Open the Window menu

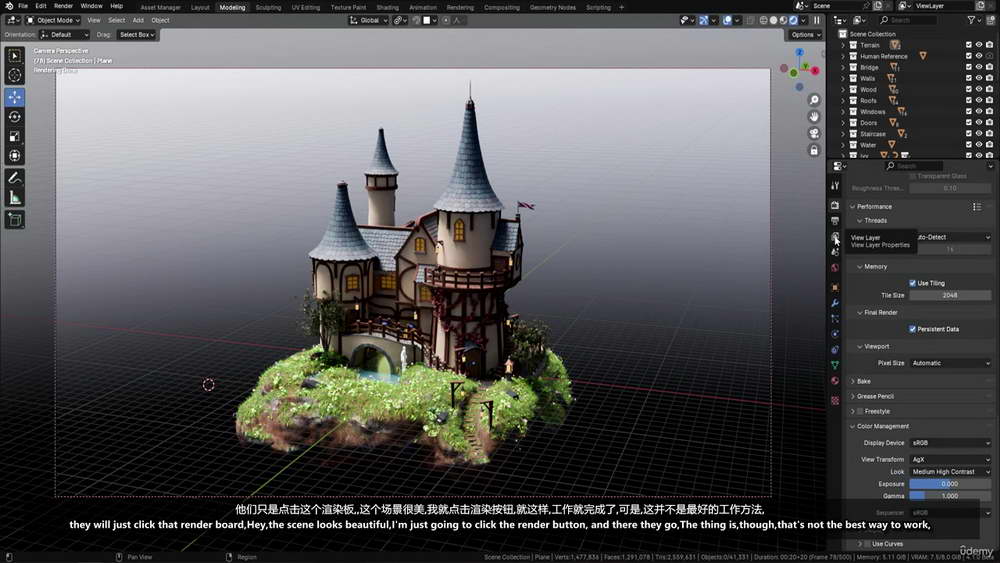tap(91, 6)
